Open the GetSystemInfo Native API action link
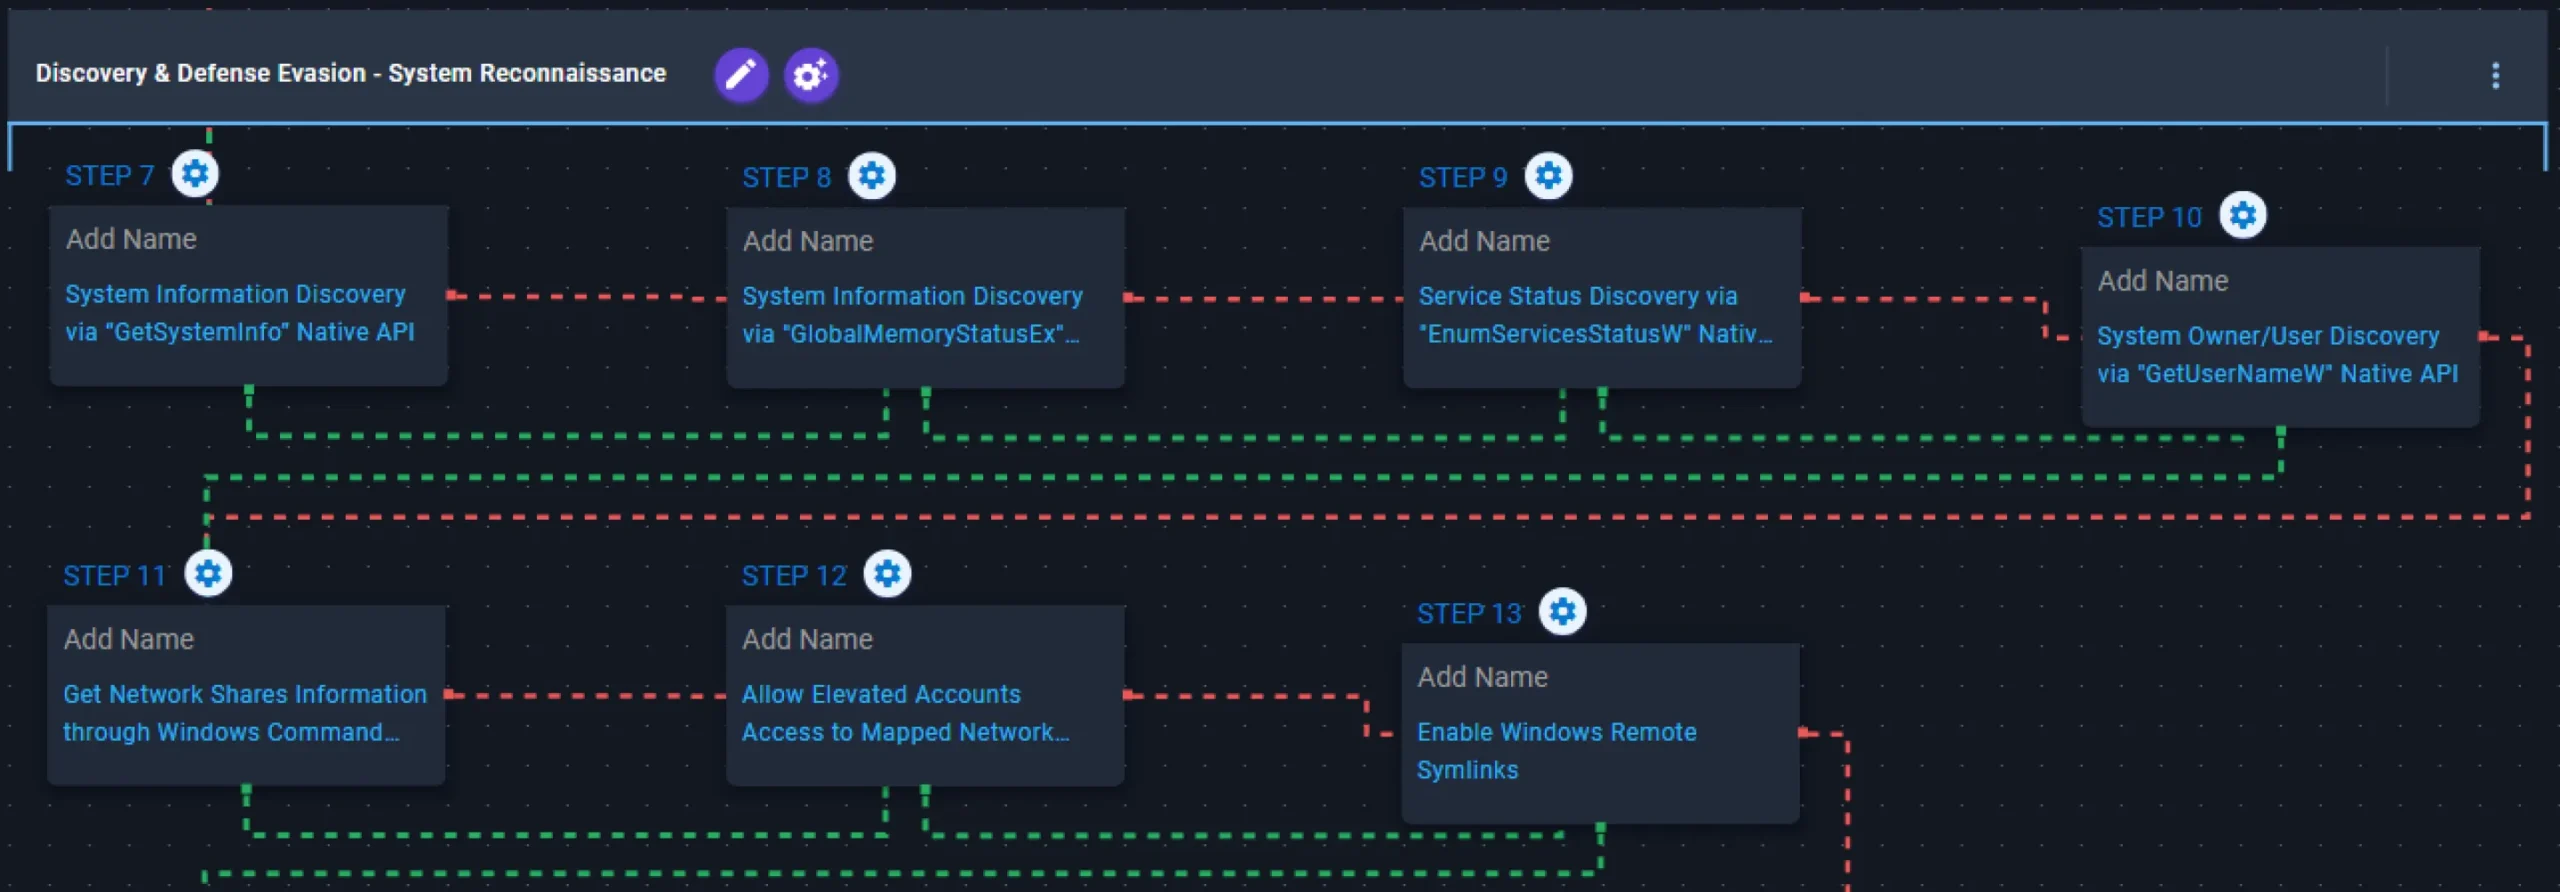Screen dimensions: 2560x892 coord(240,313)
